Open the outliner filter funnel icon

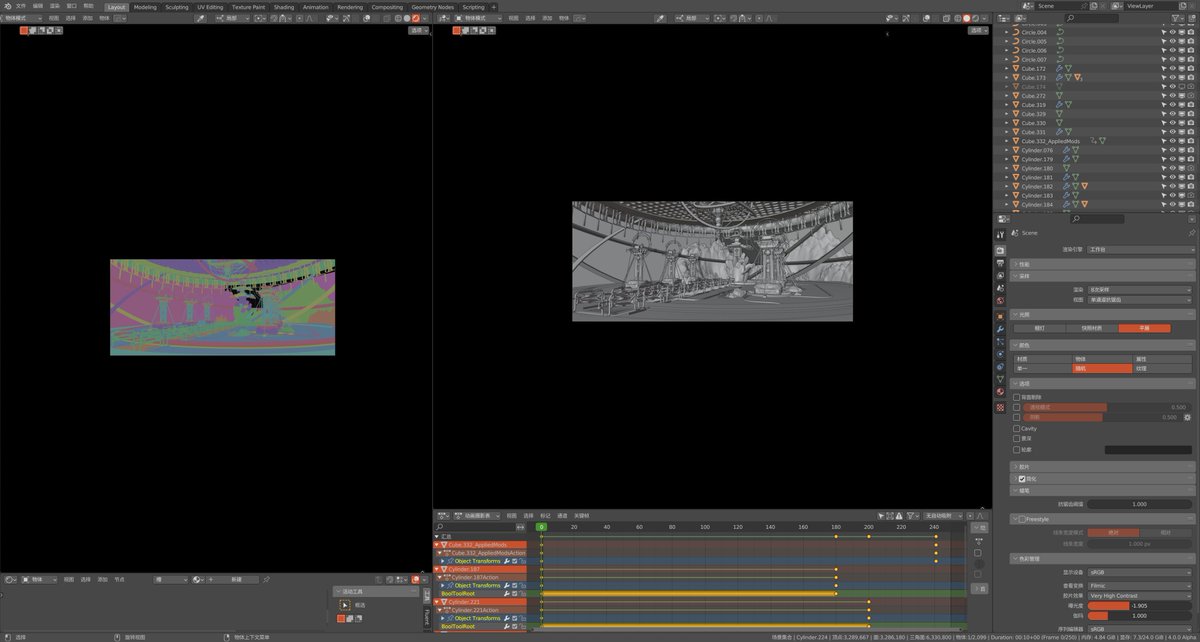(1175, 18)
